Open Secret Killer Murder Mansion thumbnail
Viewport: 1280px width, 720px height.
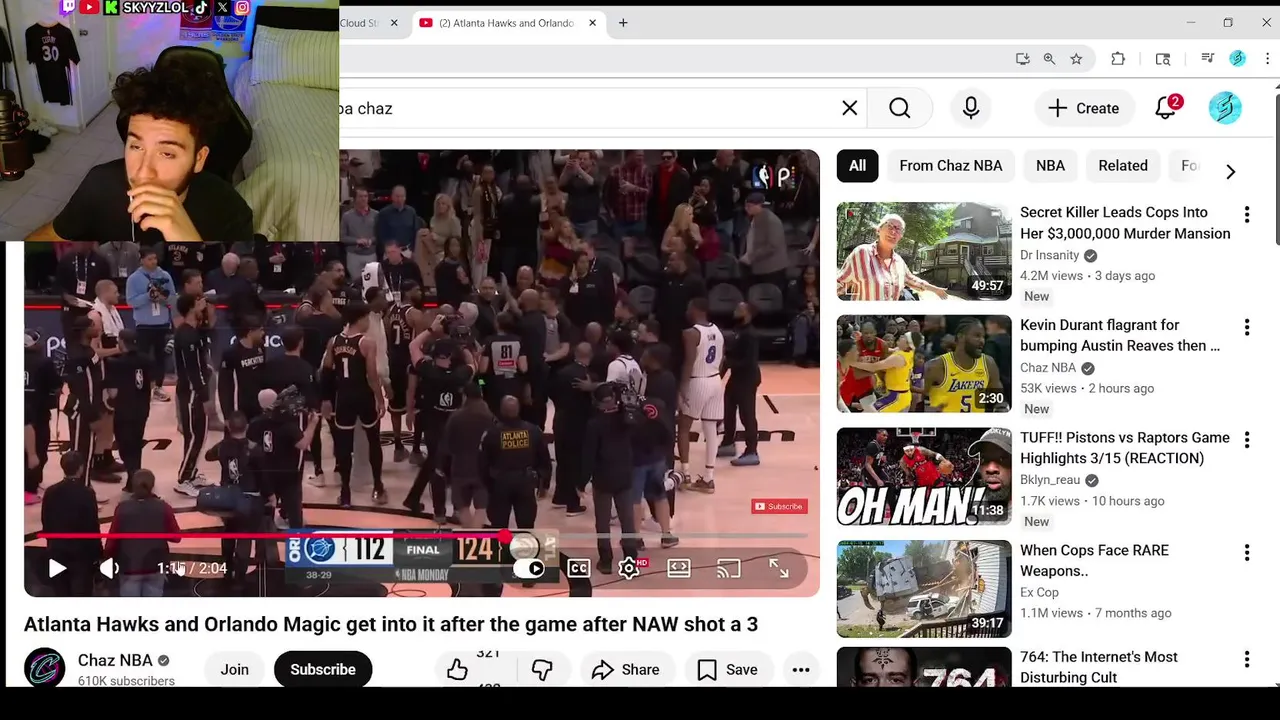click(x=924, y=252)
